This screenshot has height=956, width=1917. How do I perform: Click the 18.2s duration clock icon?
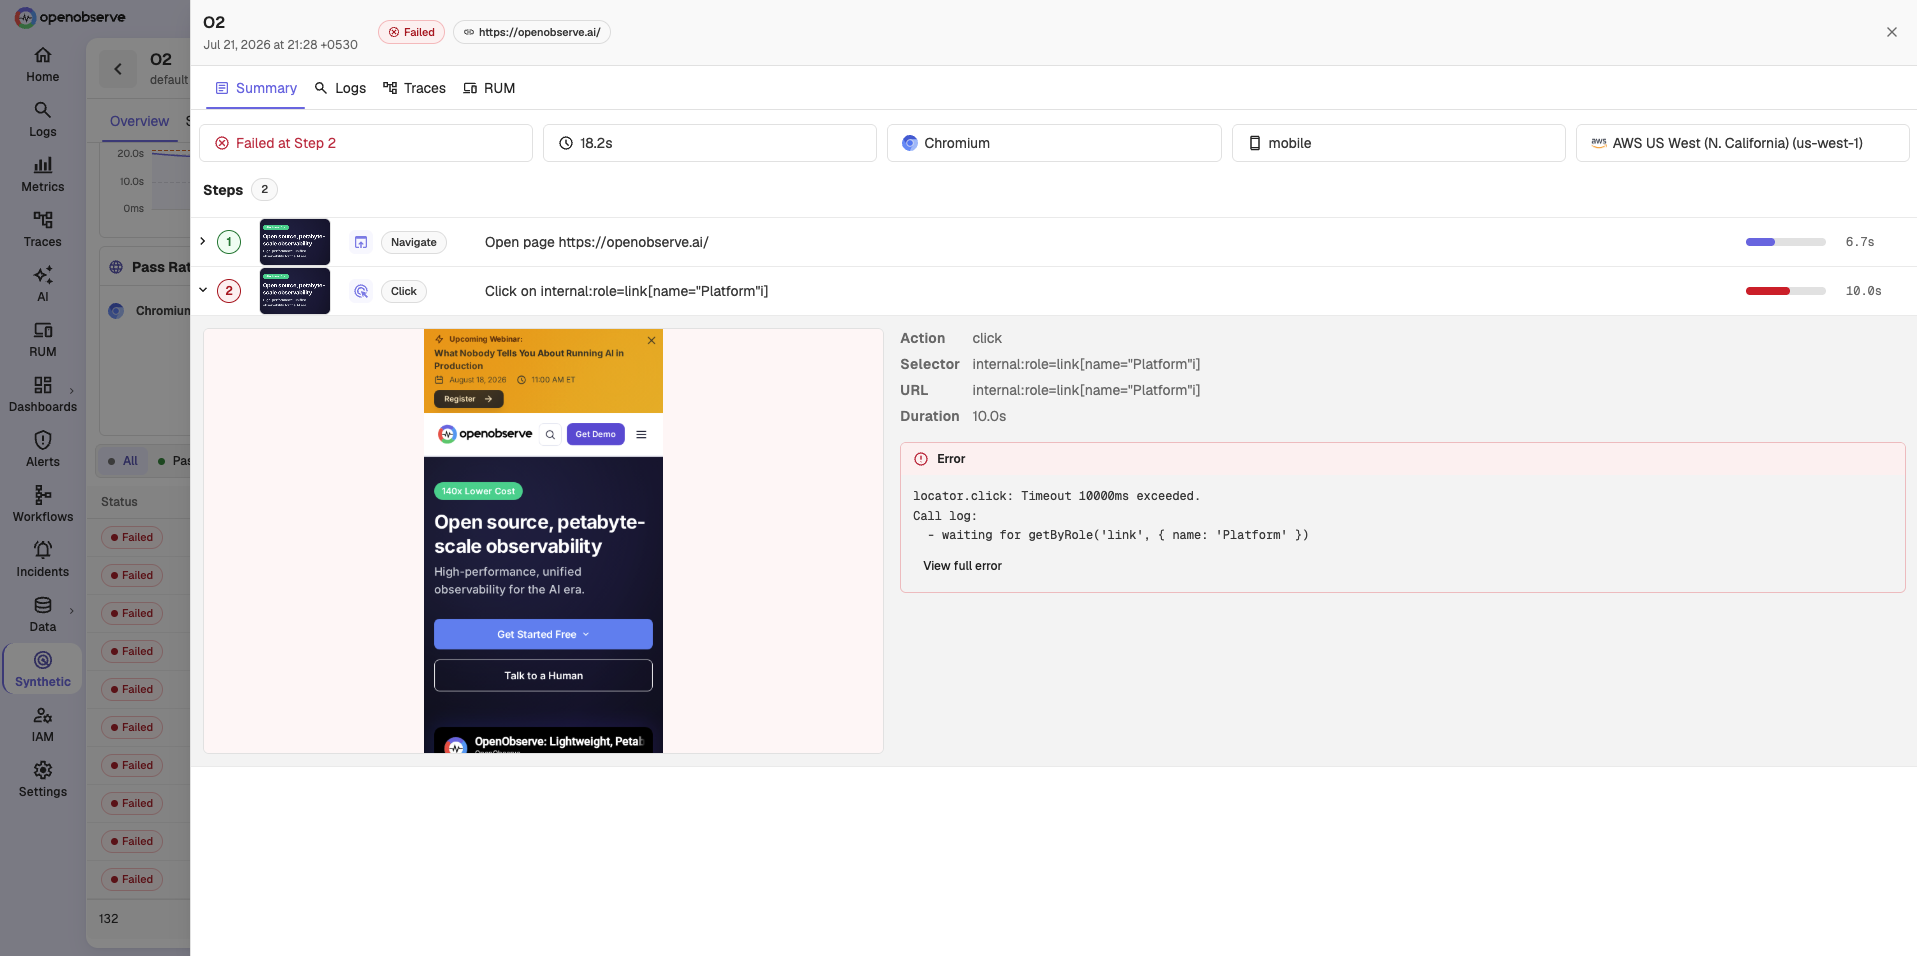click(565, 143)
